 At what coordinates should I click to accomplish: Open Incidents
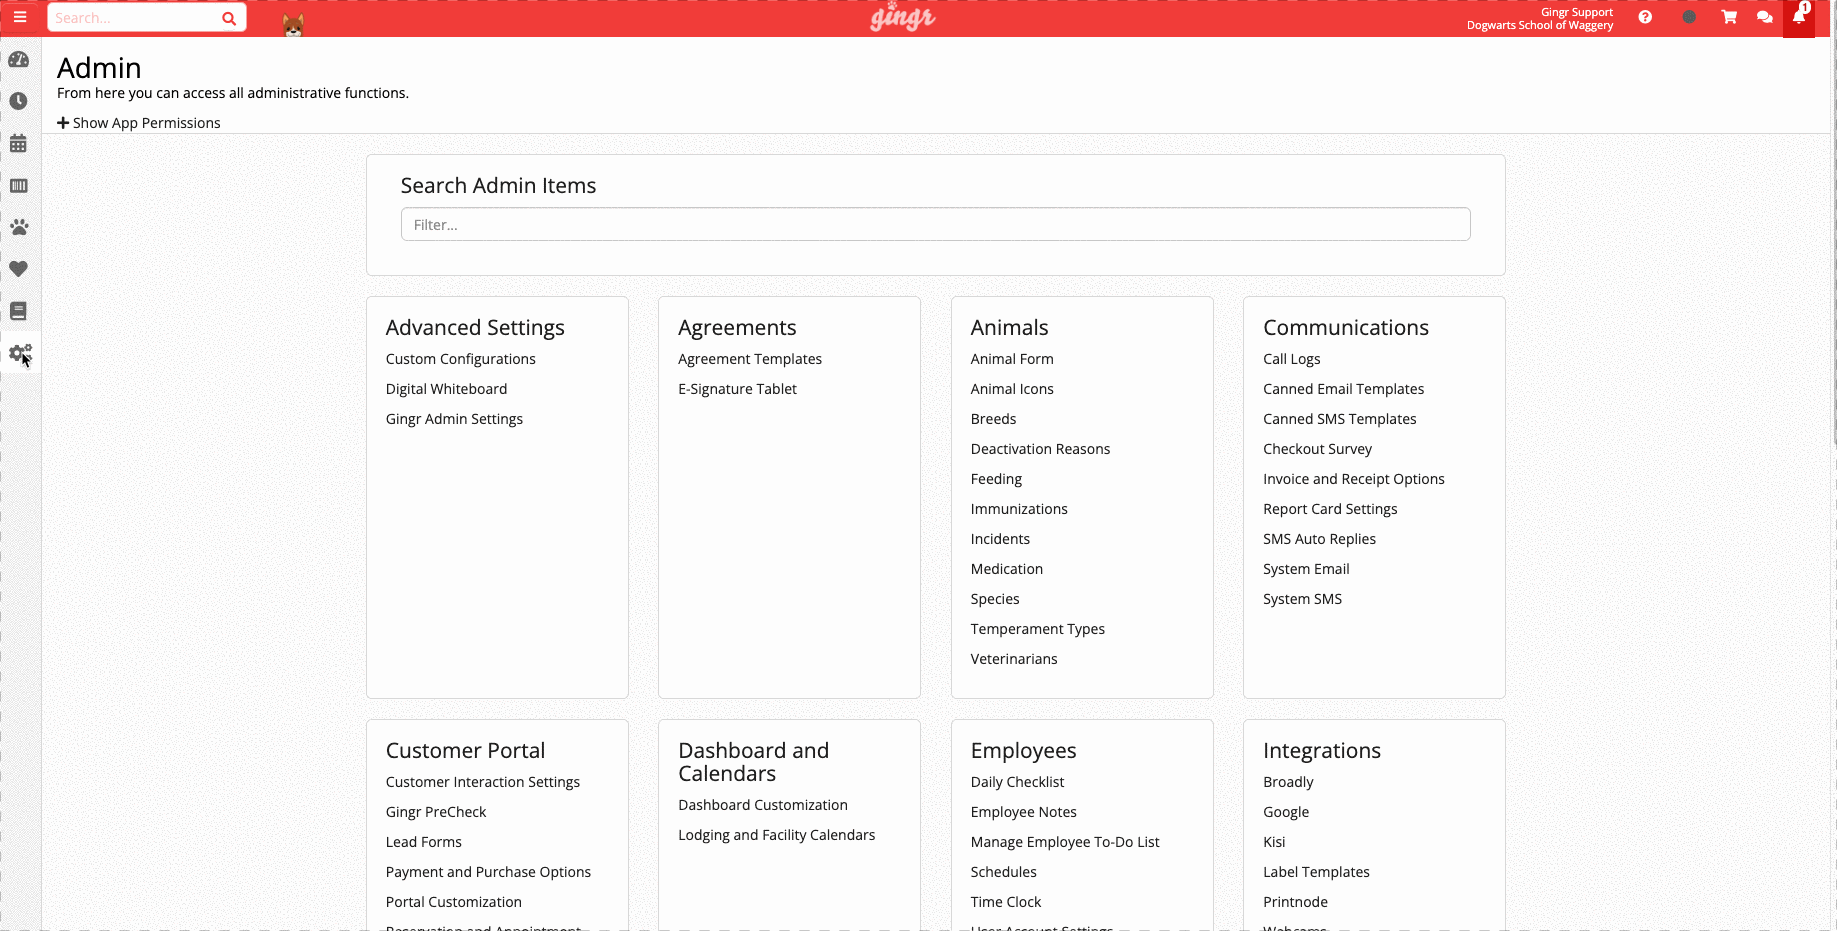point(1001,539)
